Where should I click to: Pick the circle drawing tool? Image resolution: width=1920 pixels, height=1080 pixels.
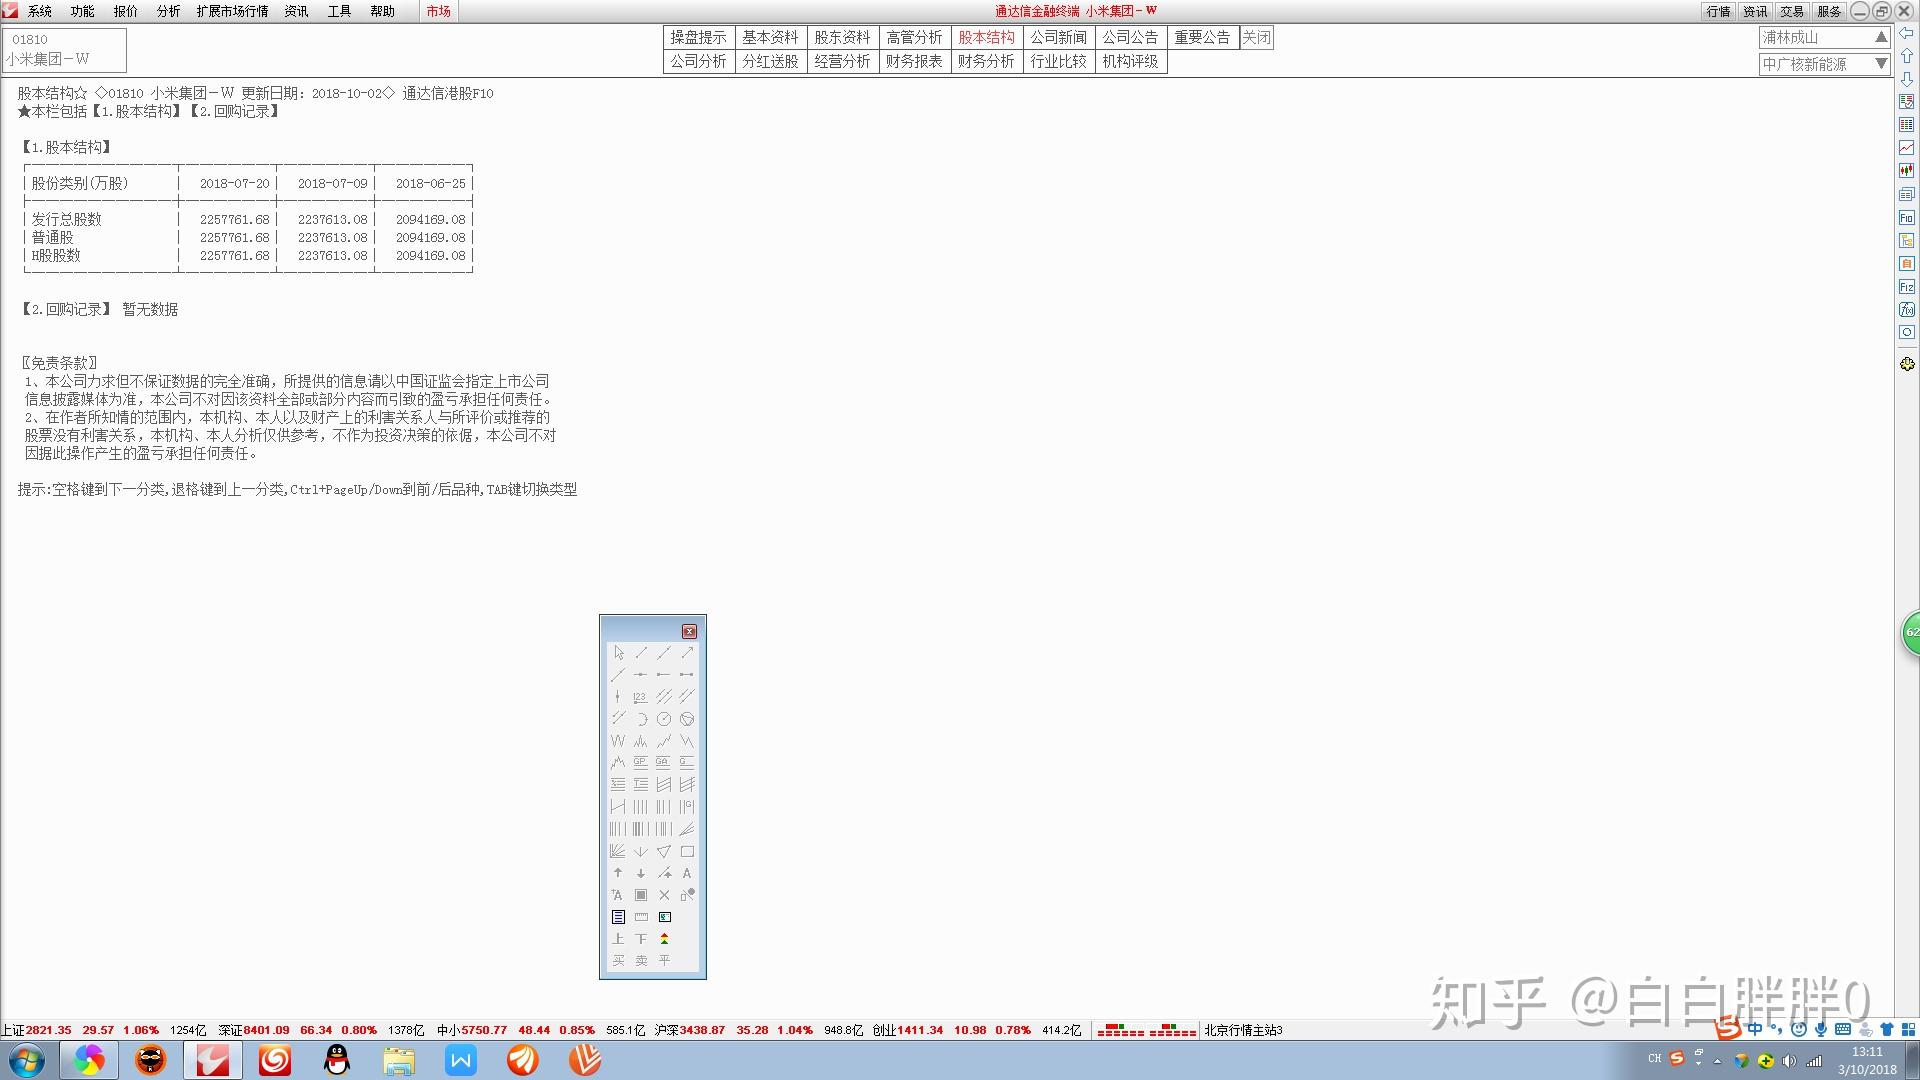tap(664, 719)
